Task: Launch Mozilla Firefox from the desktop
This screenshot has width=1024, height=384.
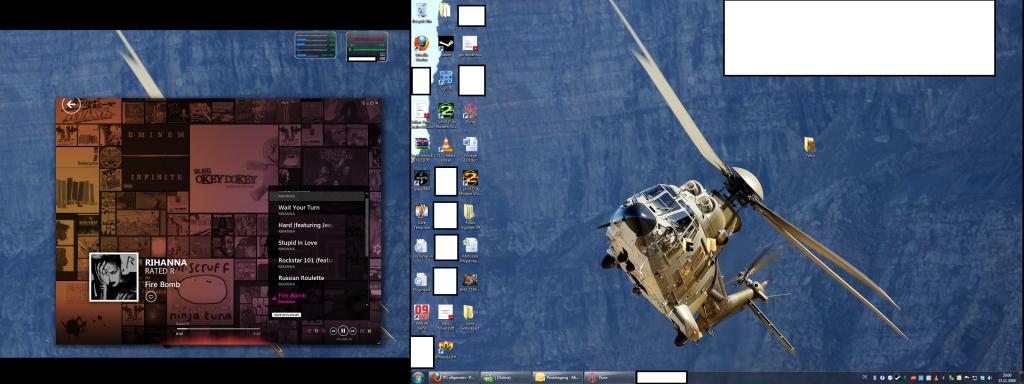Action: tap(422, 47)
